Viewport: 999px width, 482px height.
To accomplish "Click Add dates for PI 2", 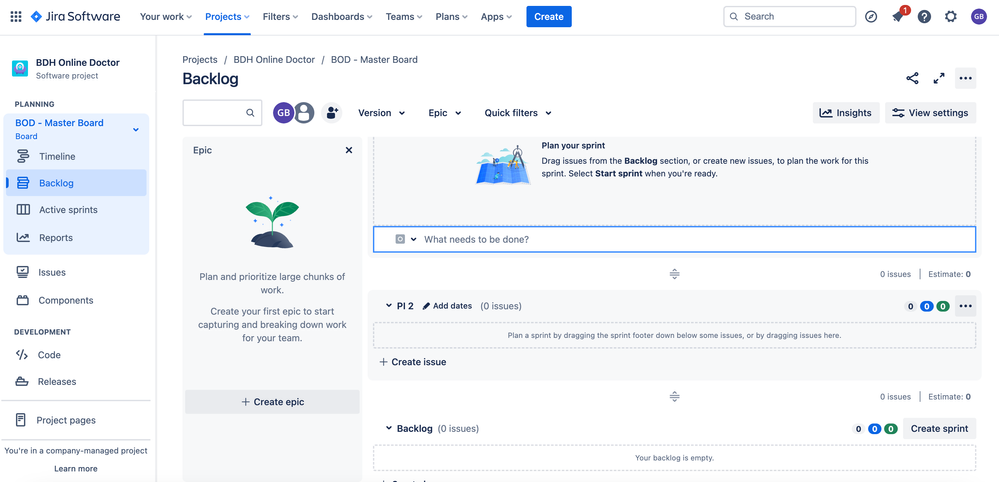I will pos(447,306).
